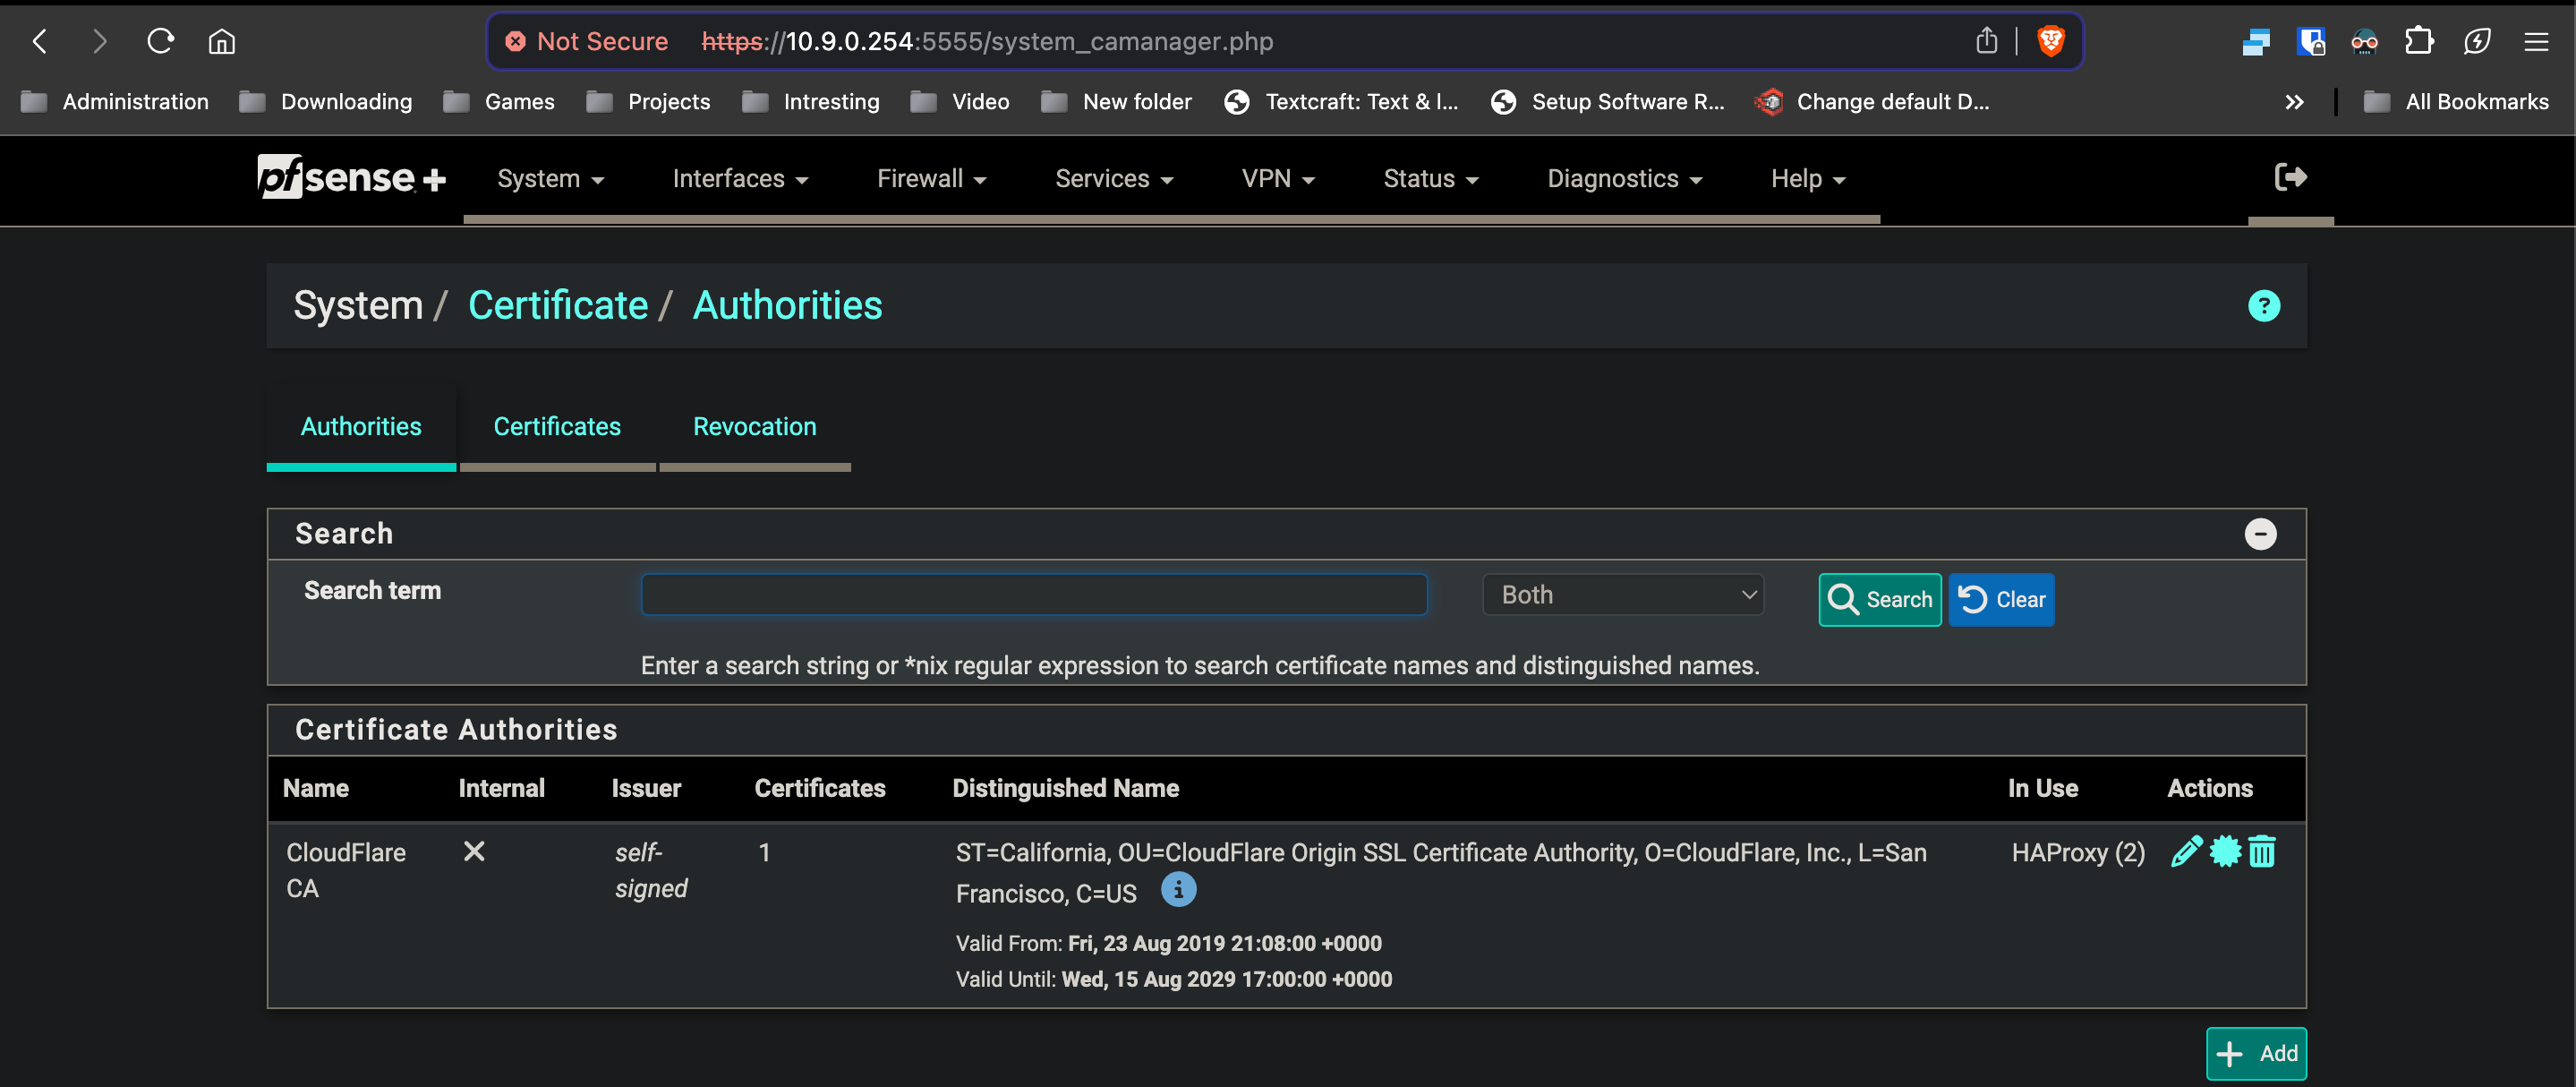
Task: Open the Help dropdown menu
Action: coord(1808,179)
